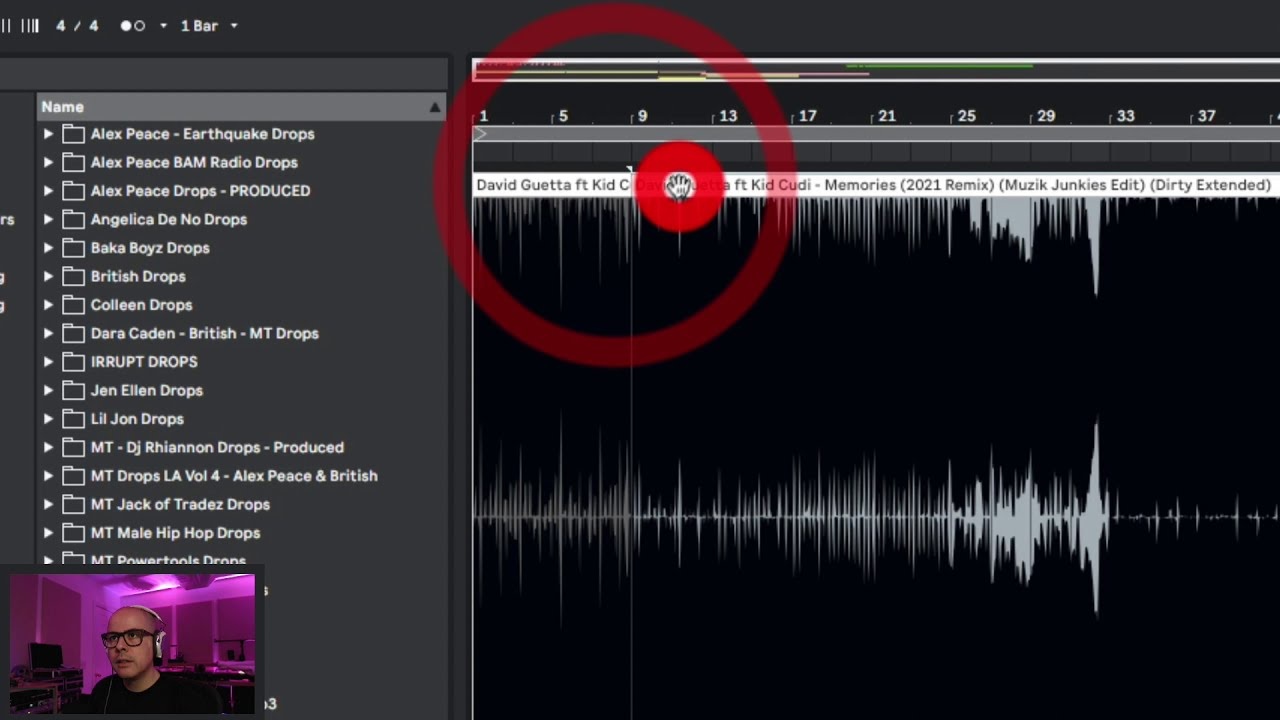The image size is (1280, 720).
Task: Click the British Drops folder icon
Action: point(73,276)
